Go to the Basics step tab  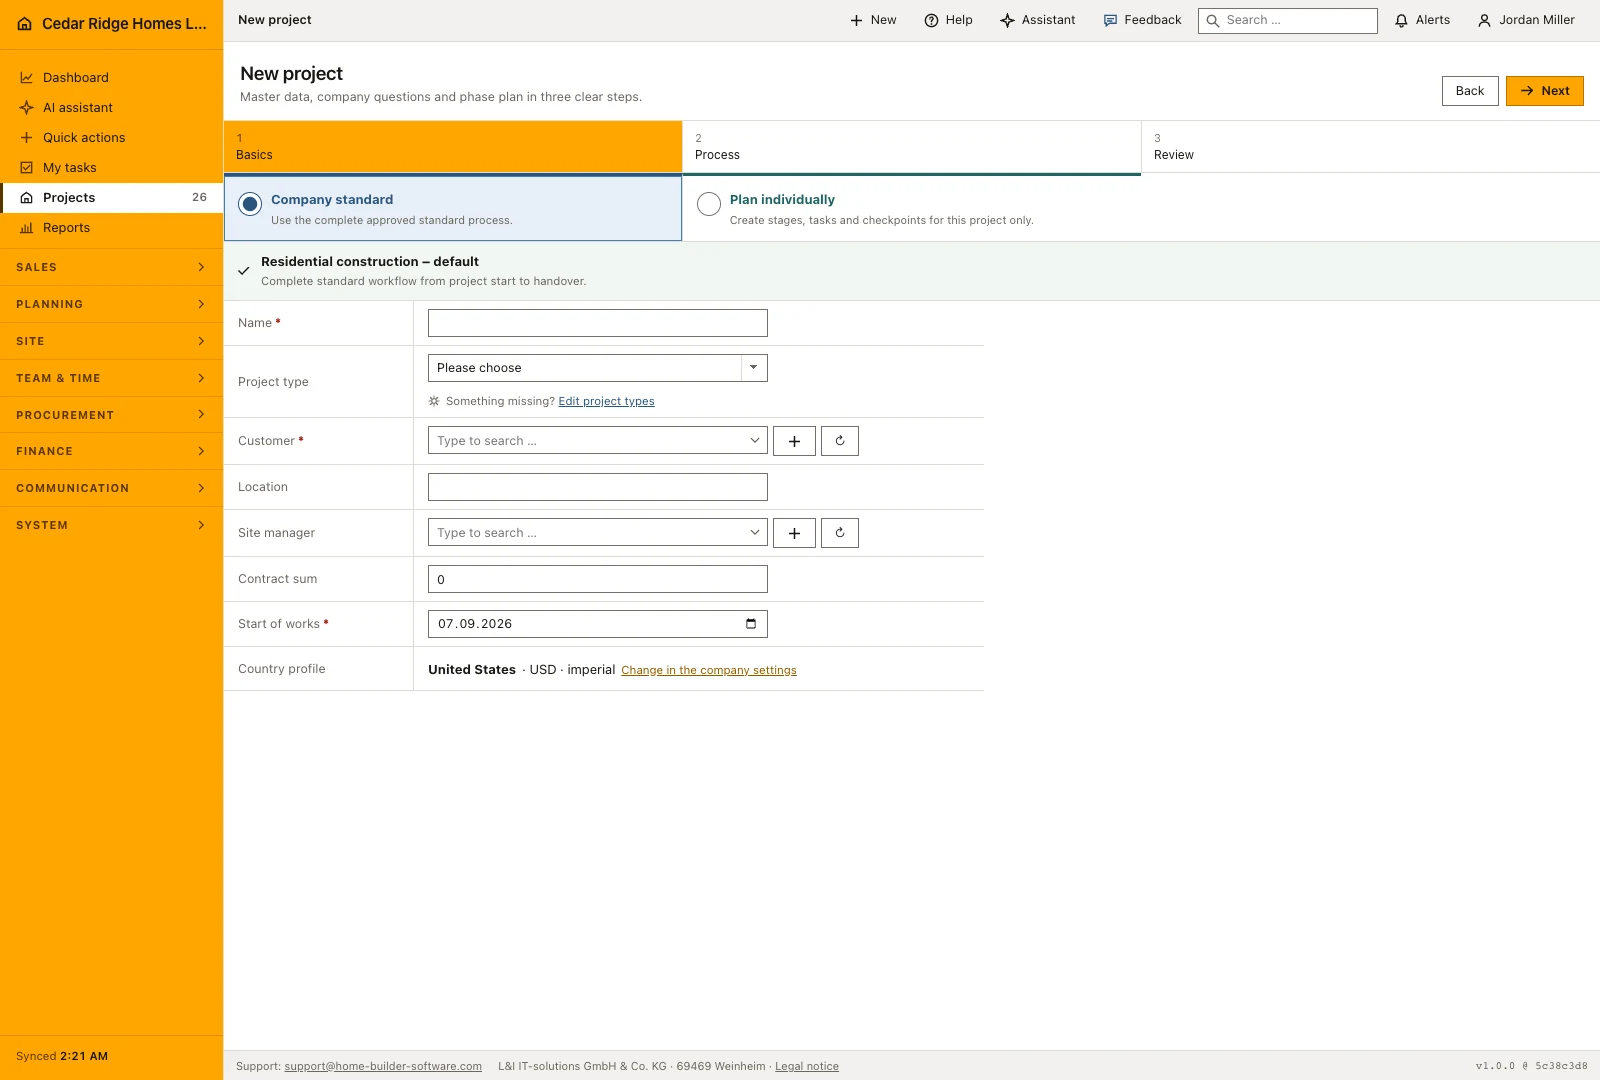453,147
